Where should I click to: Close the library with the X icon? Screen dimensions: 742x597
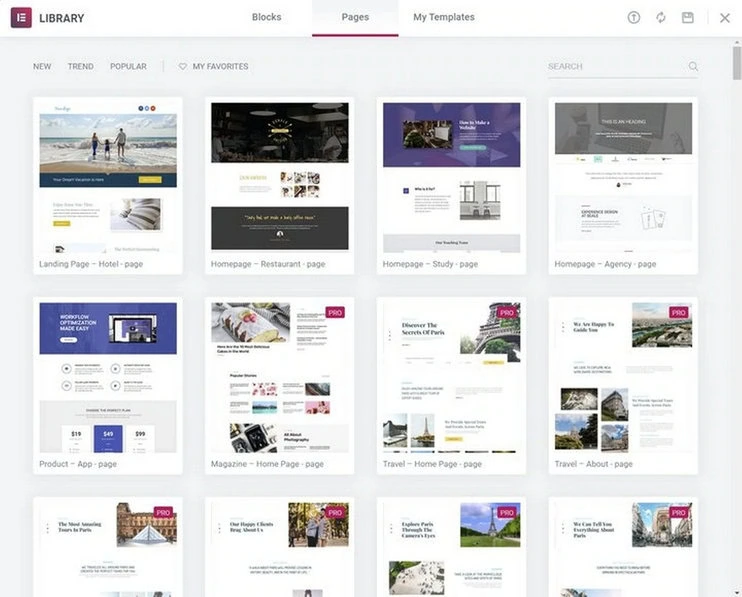pyautogui.click(x=724, y=18)
